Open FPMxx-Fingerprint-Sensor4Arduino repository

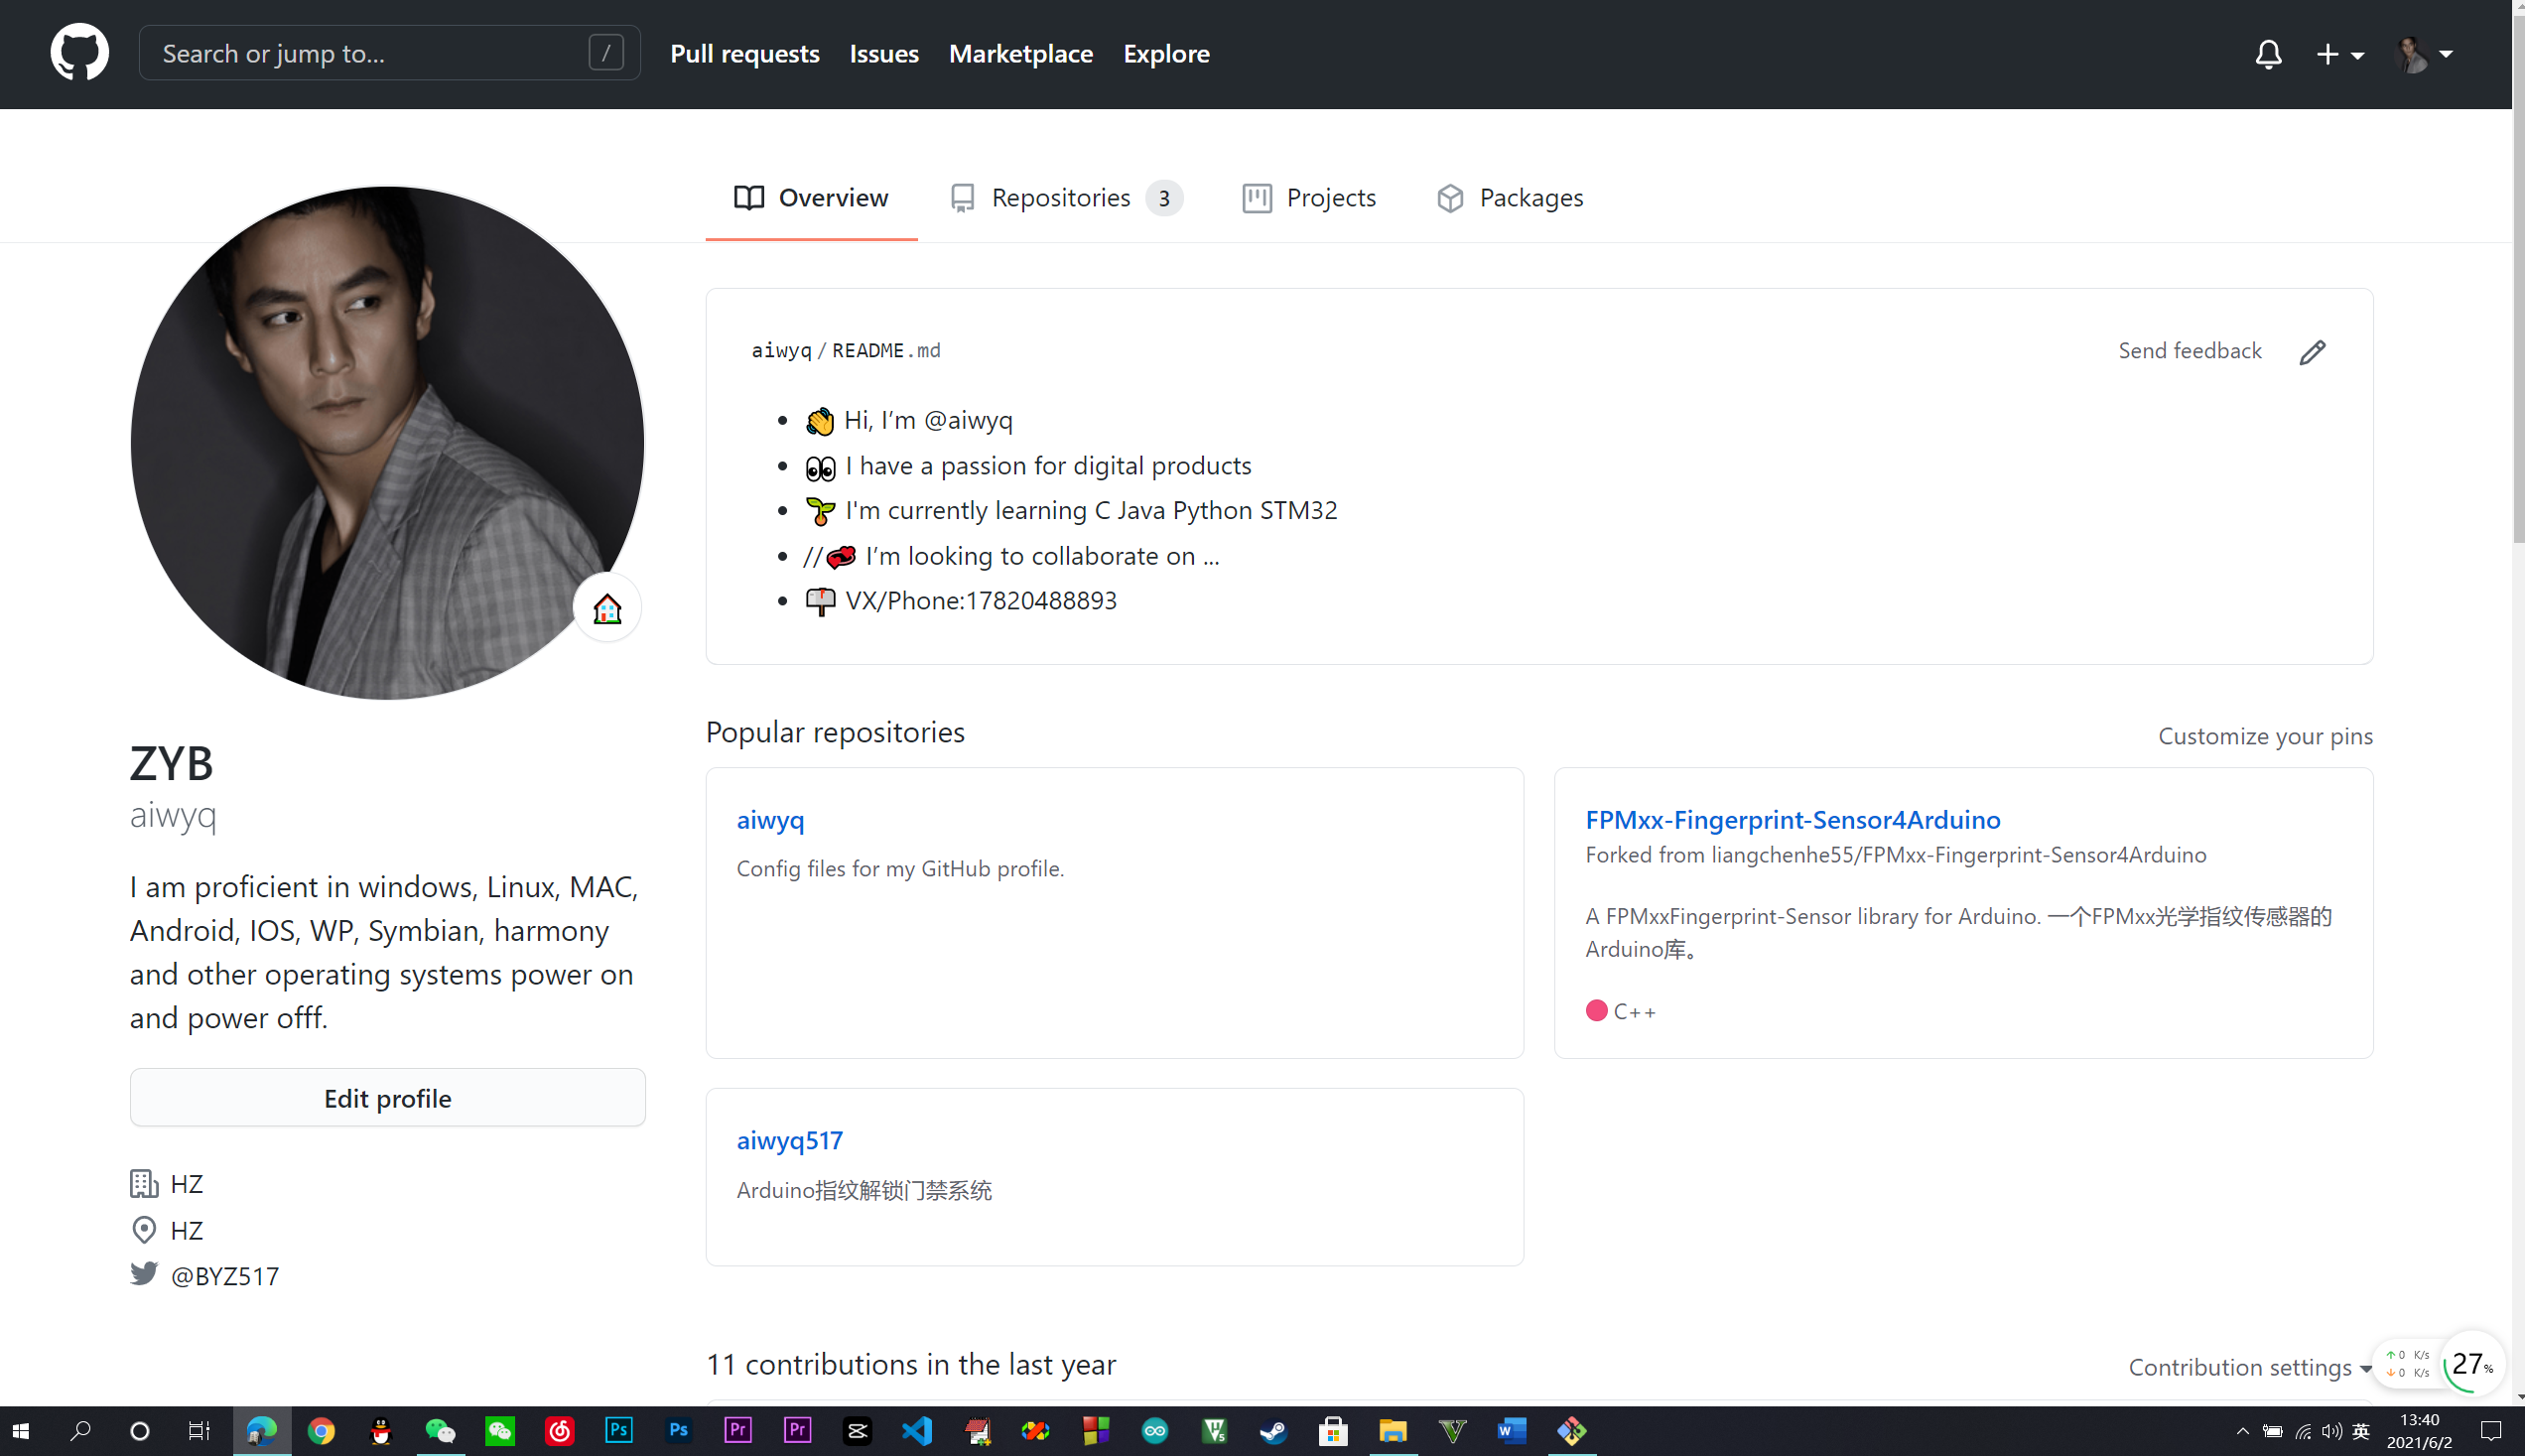coord(1792,820)
